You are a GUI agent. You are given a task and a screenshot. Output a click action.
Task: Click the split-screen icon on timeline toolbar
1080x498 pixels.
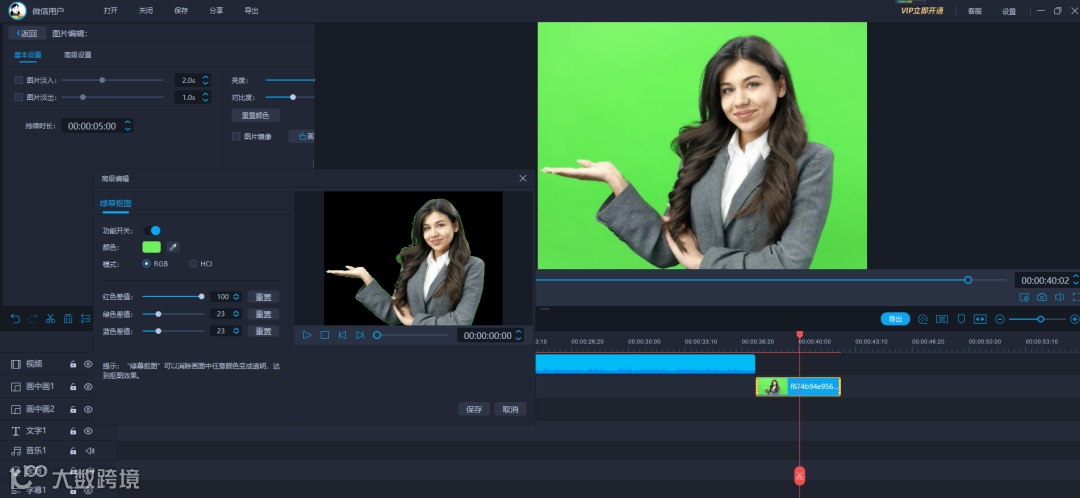coord(942,320)
